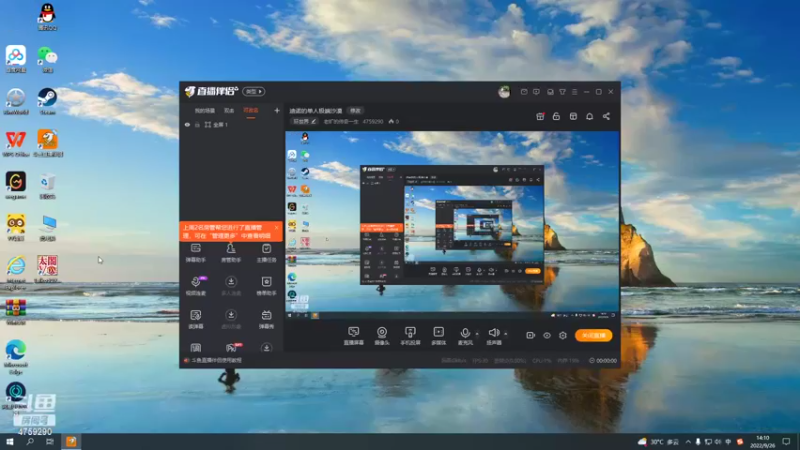Click the last download icon in the tool grid
Screen dimensions: 800x450
266,348
